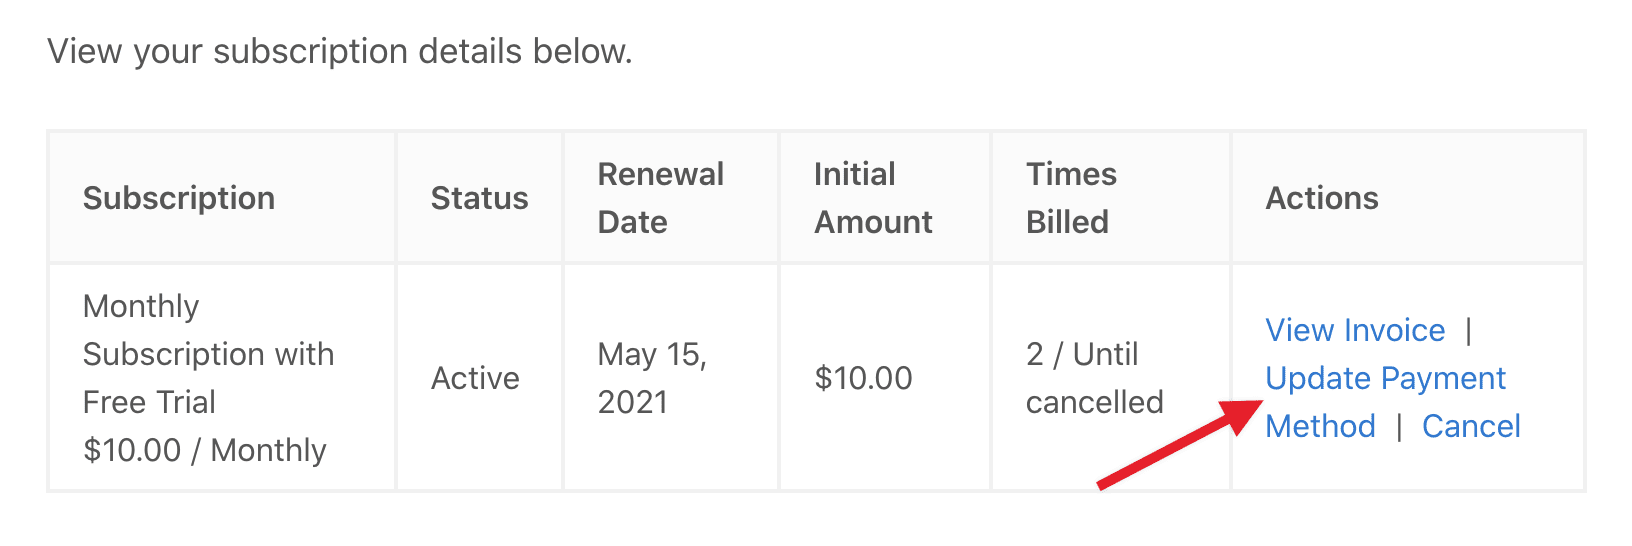Click the Renewal Date column header
The width and height of the screenshot is (1632, 546).
pyautogui.click(x=660, y=198)
